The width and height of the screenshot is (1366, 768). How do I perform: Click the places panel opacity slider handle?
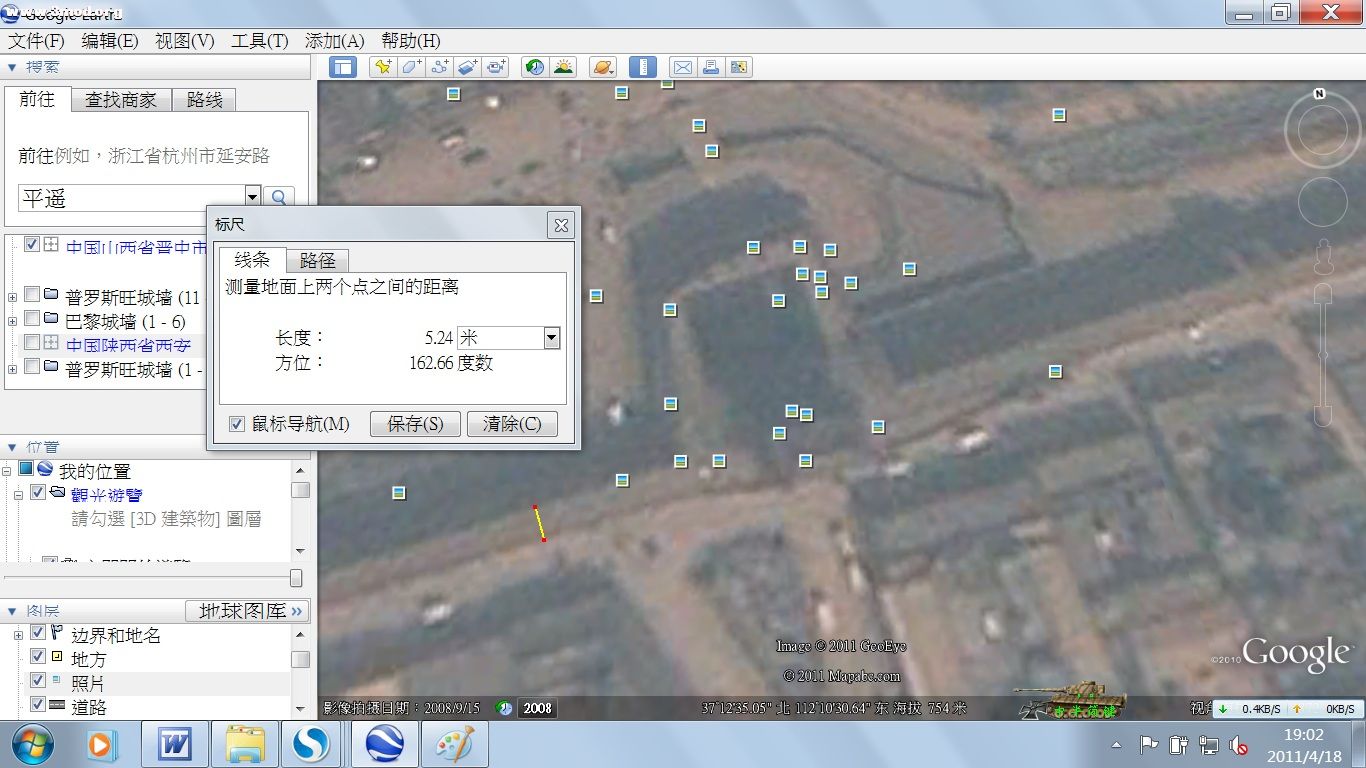296,578
